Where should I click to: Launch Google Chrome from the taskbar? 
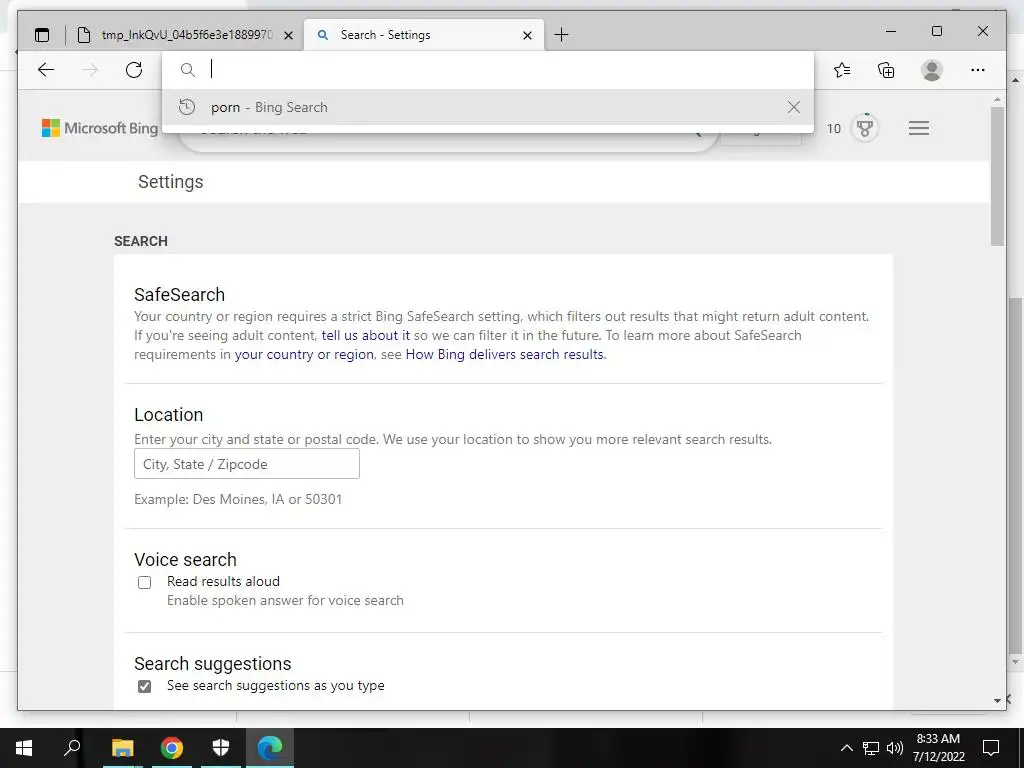172,748
